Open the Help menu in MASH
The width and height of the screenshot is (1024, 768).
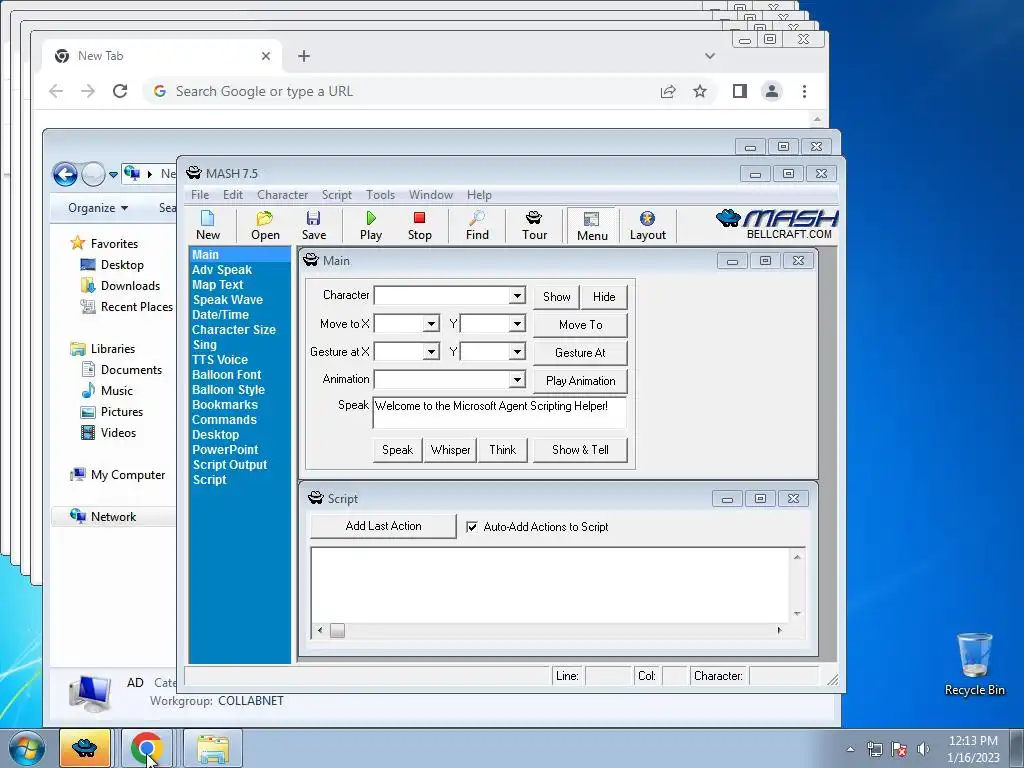[479, 195]
